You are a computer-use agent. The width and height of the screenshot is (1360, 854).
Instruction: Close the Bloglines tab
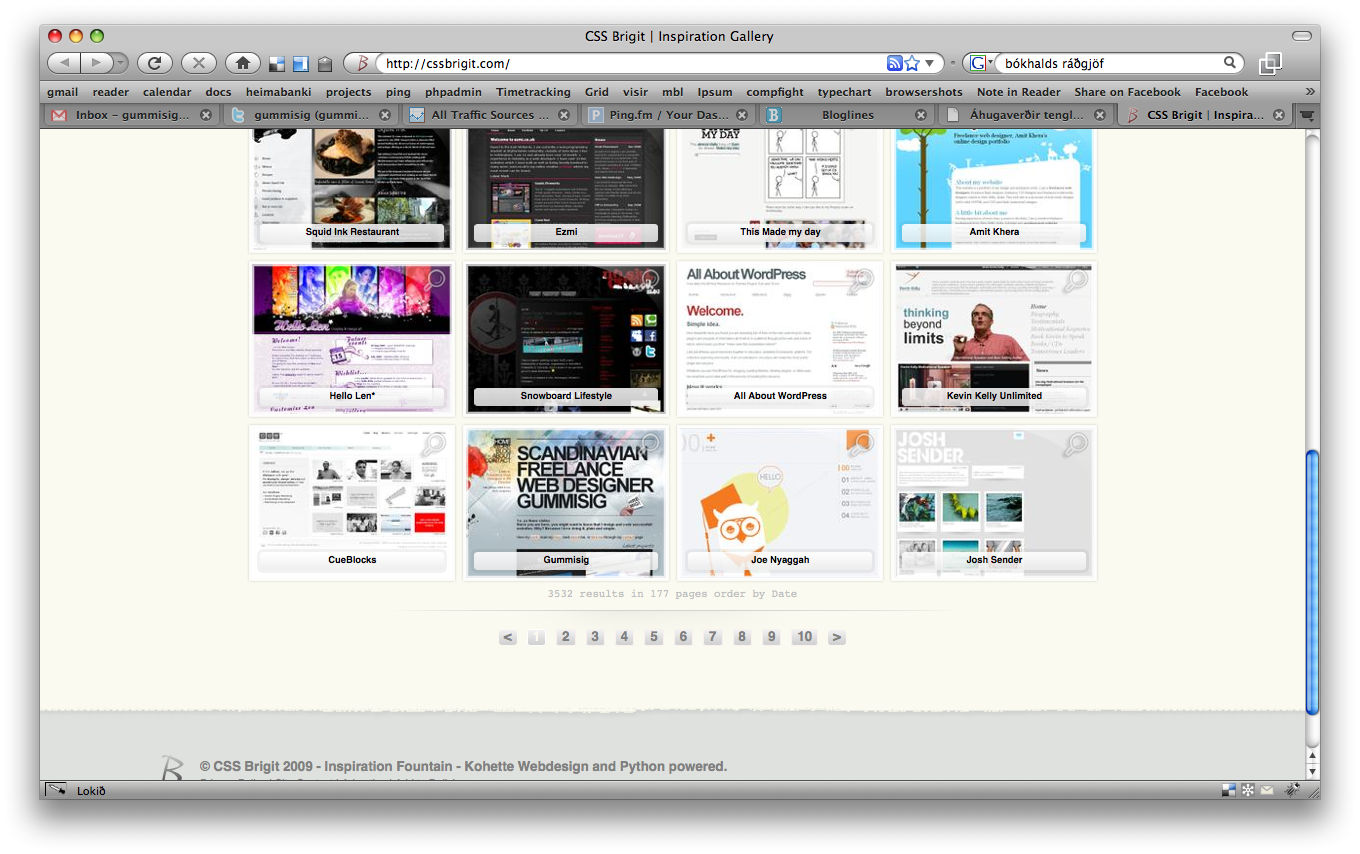pyautogui.click(x=922, y=115)
